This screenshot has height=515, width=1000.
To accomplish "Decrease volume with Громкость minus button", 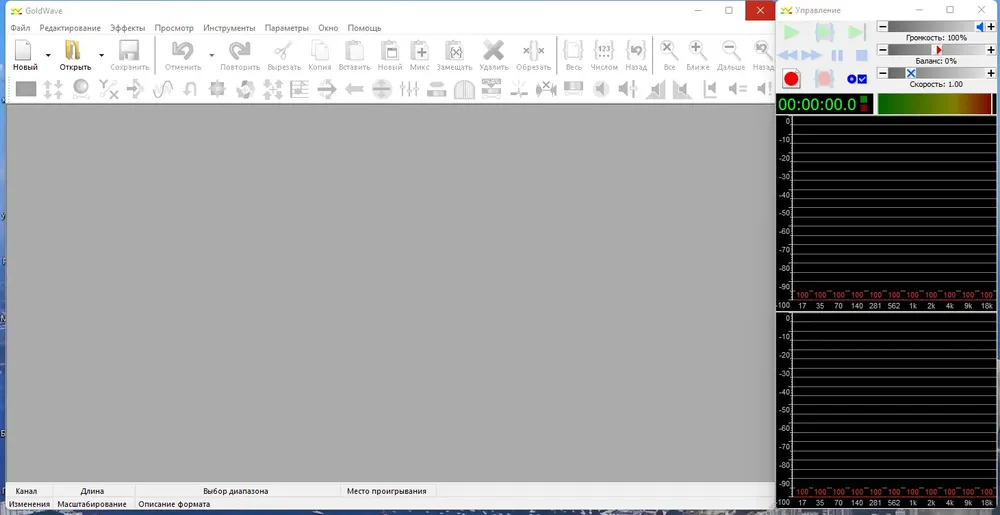I will [883, 26].
